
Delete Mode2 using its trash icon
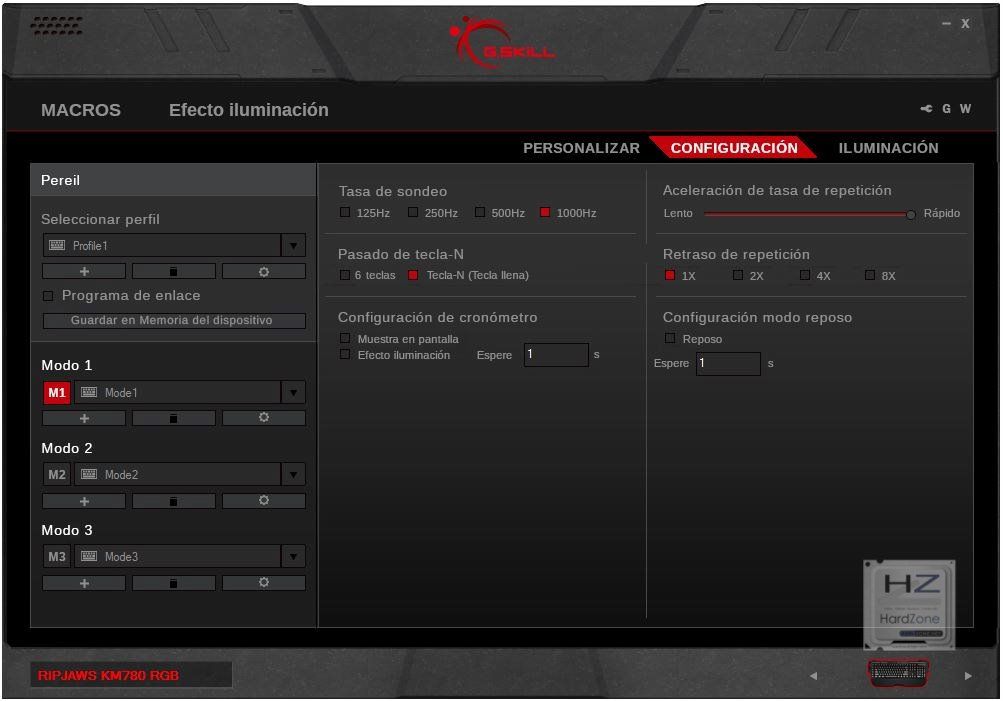click(173, 501)
